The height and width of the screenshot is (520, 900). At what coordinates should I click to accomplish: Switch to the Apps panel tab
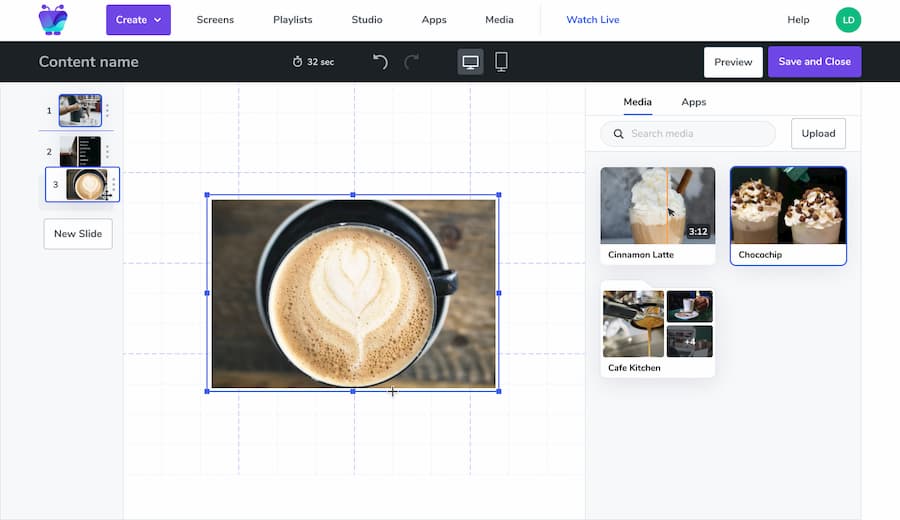(693, 102)
